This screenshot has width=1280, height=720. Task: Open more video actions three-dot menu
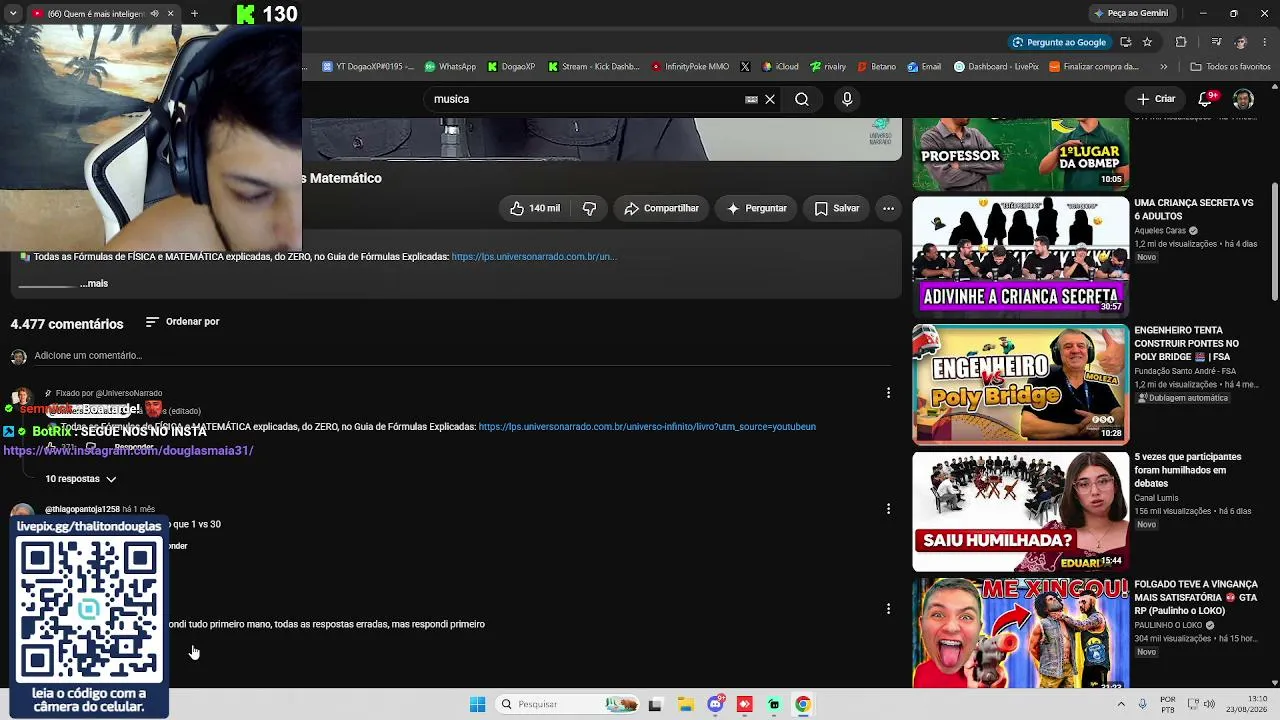(x=888, y=208)
